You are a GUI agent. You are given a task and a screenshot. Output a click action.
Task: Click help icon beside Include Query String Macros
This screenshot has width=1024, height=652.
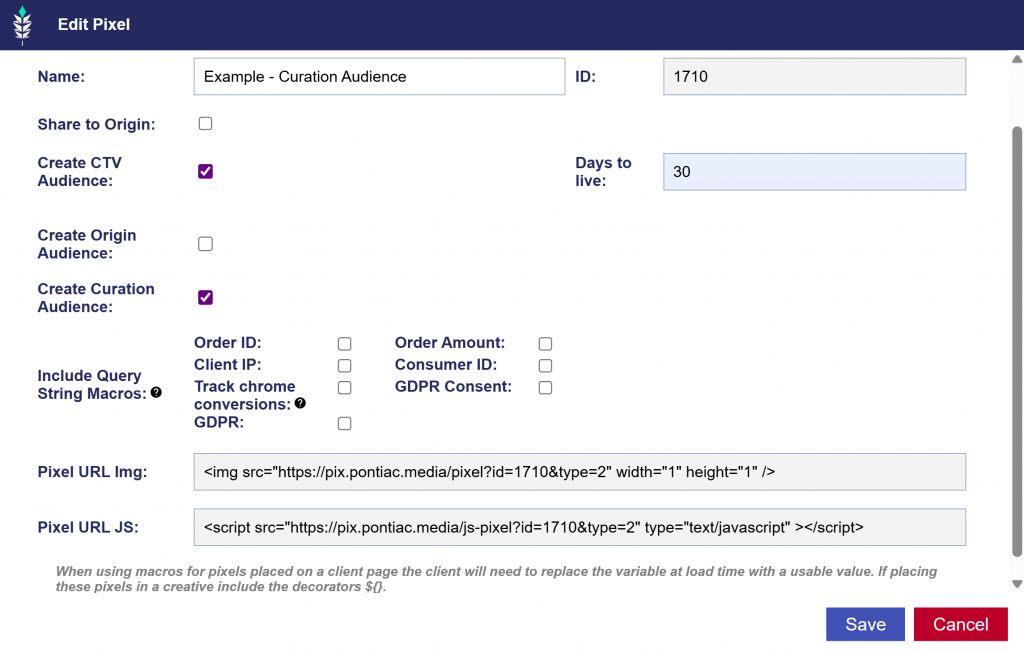(157, 394)
